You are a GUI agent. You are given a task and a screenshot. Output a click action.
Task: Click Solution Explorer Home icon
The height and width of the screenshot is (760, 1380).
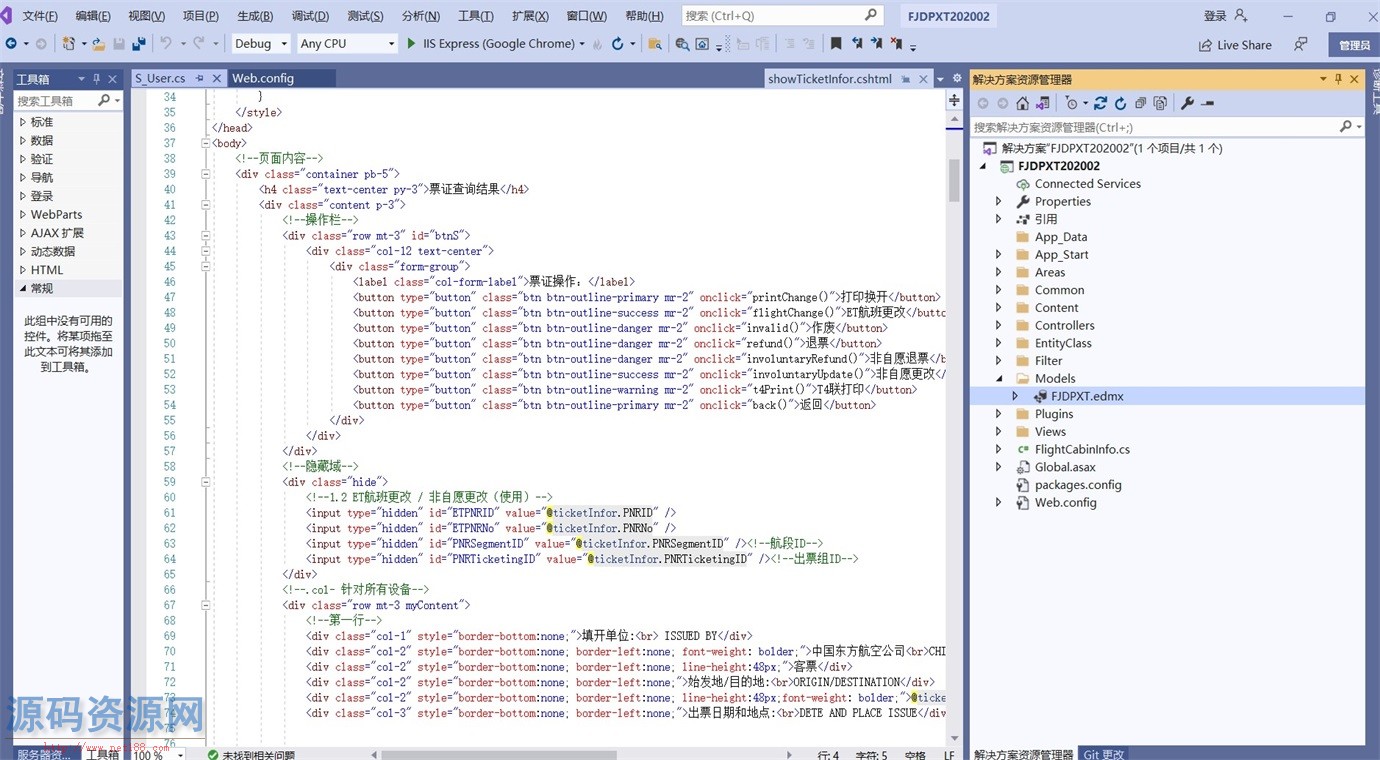(x=1022, y=103)
